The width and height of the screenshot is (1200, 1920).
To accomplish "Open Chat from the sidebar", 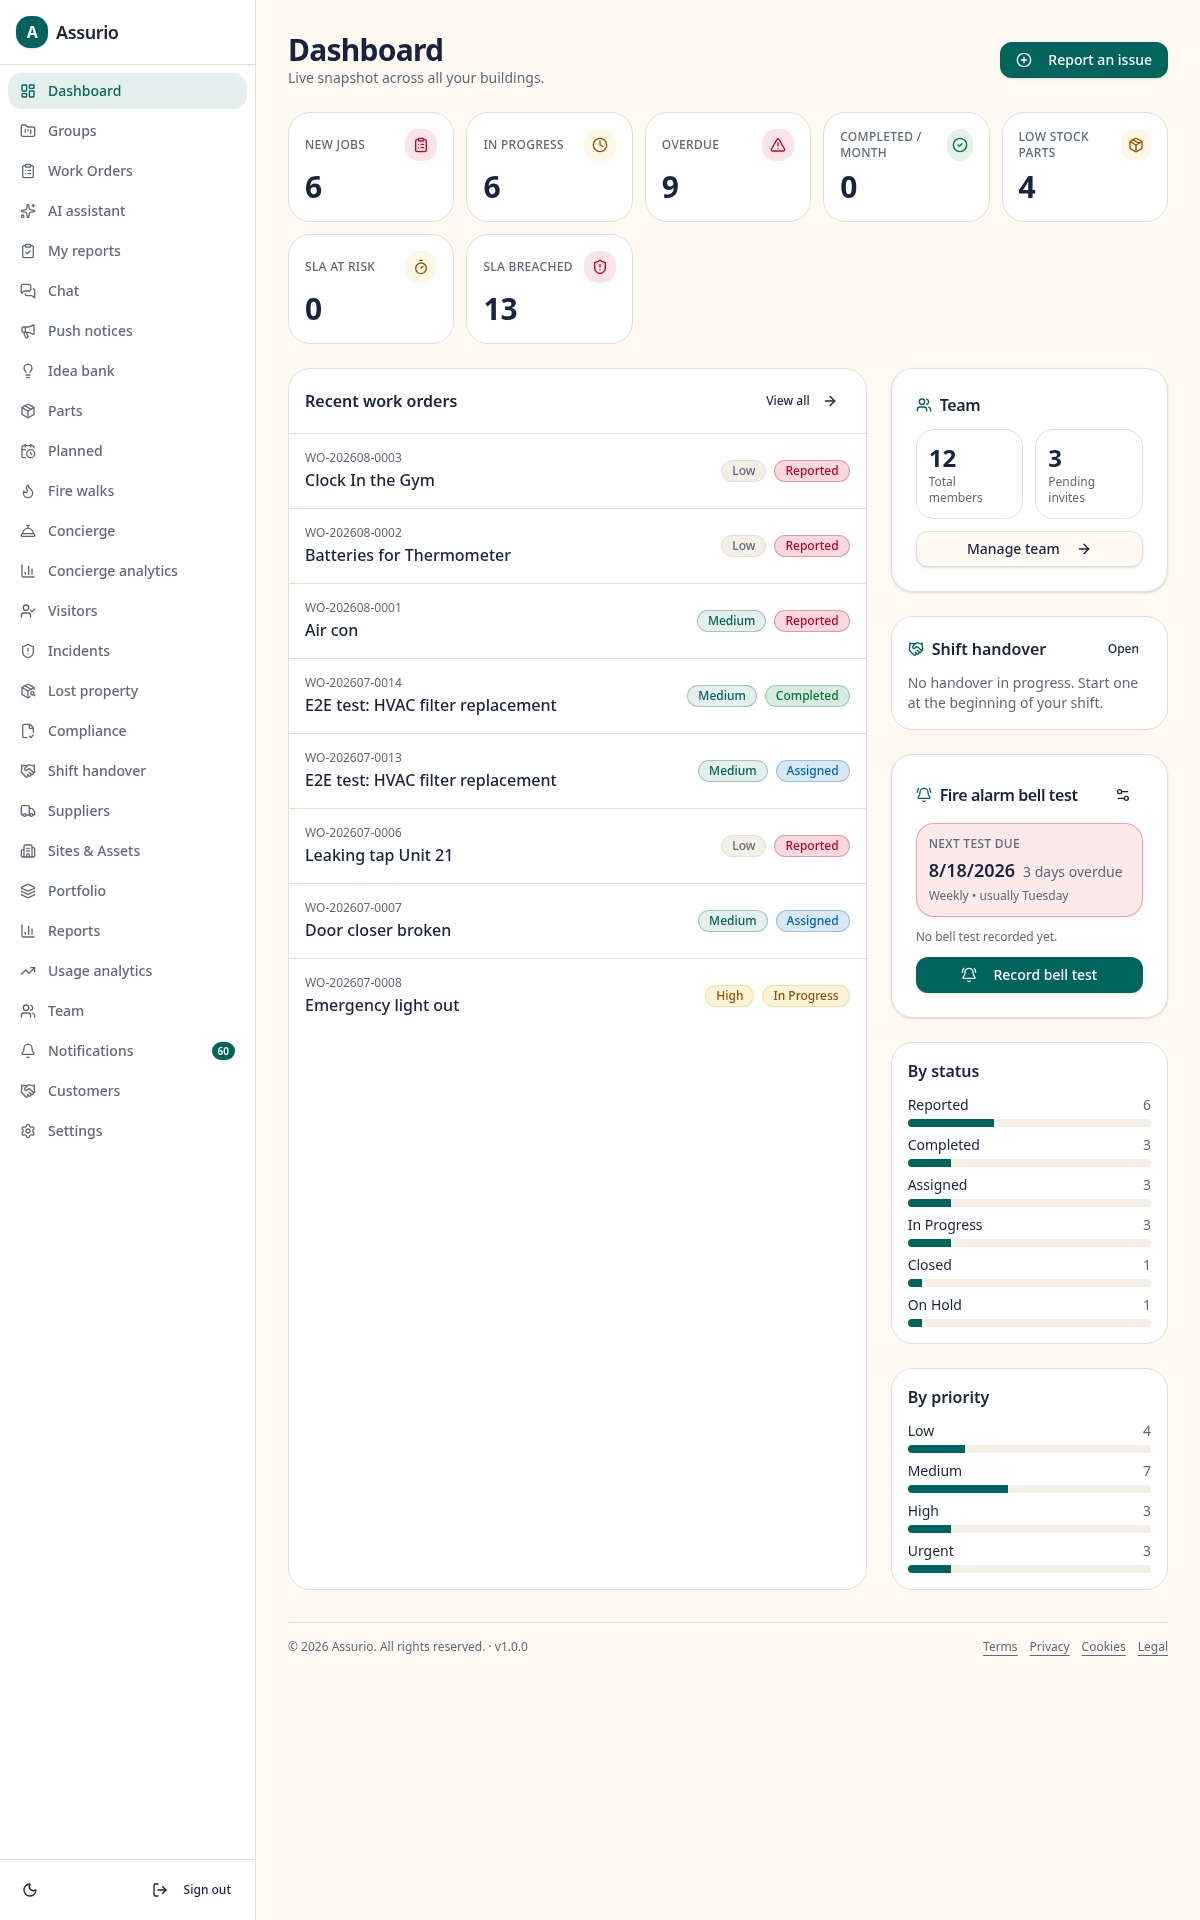I will coord(127,291).
